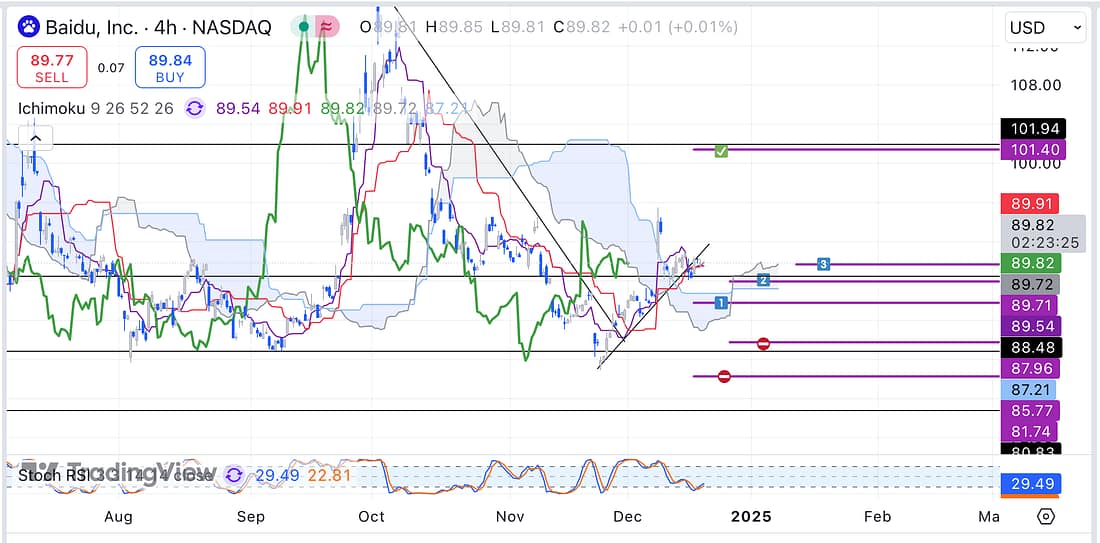Click the blue marker numbered 2

(762, 279)
